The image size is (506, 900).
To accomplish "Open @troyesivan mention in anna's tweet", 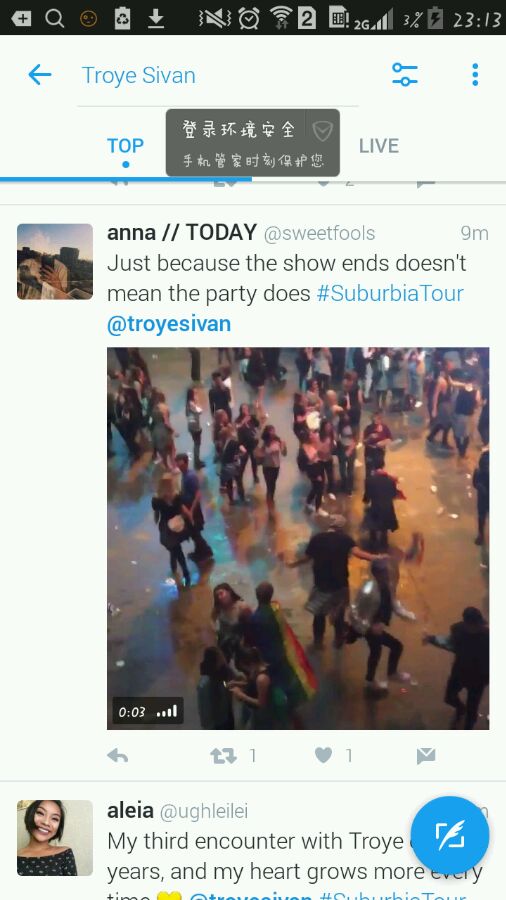I will pos(169,324).
